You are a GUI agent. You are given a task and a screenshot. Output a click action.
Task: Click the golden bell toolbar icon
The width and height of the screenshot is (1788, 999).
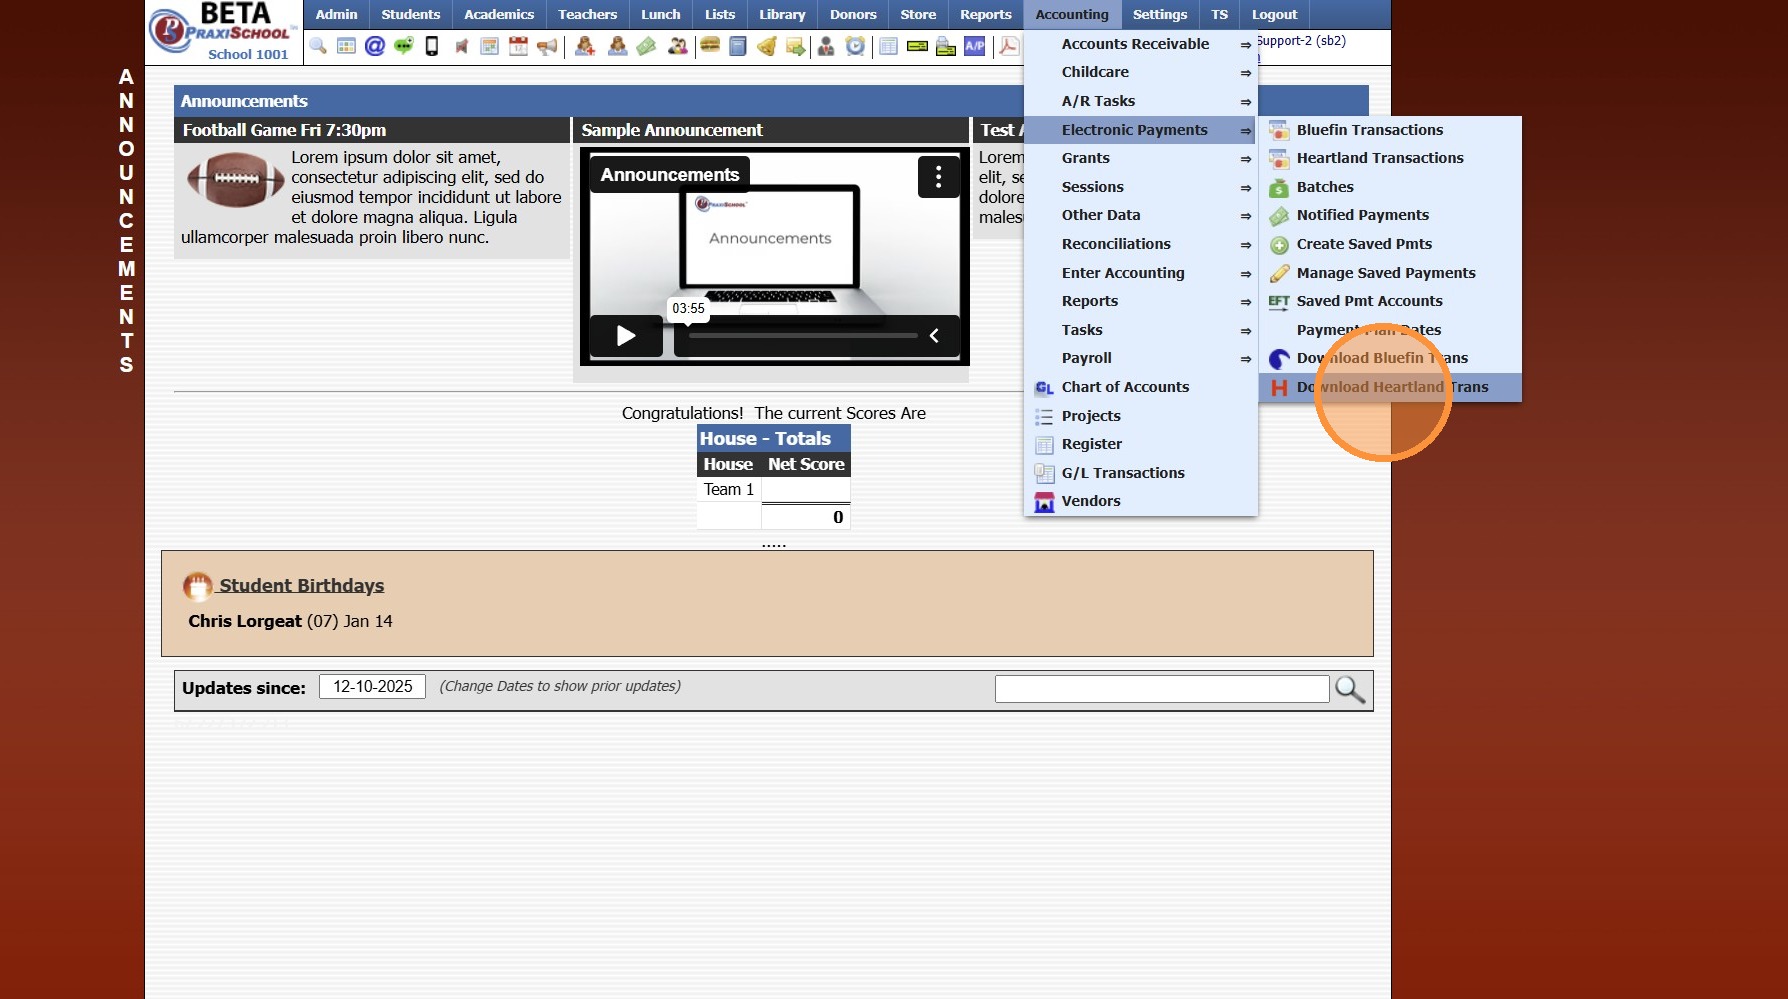click(767, 46)
